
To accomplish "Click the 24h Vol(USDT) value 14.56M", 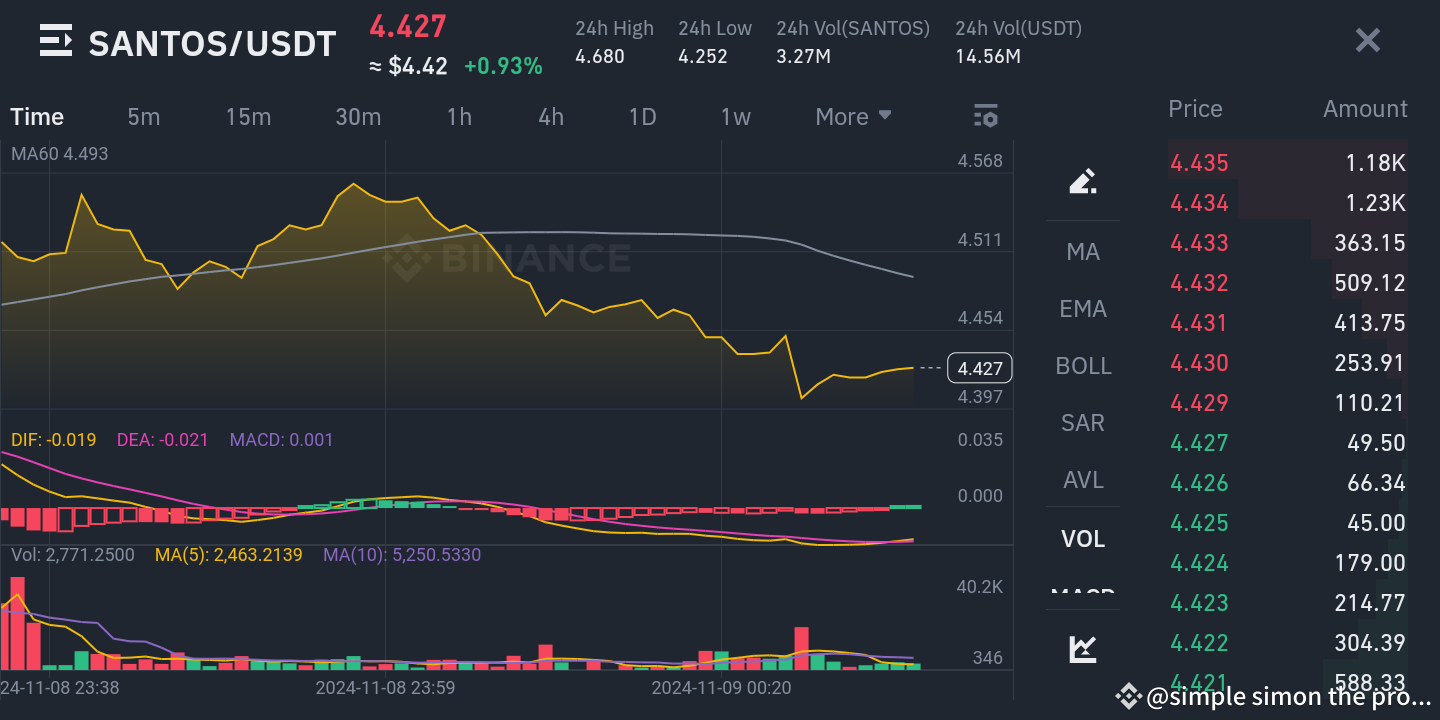I will click(988, 56).
